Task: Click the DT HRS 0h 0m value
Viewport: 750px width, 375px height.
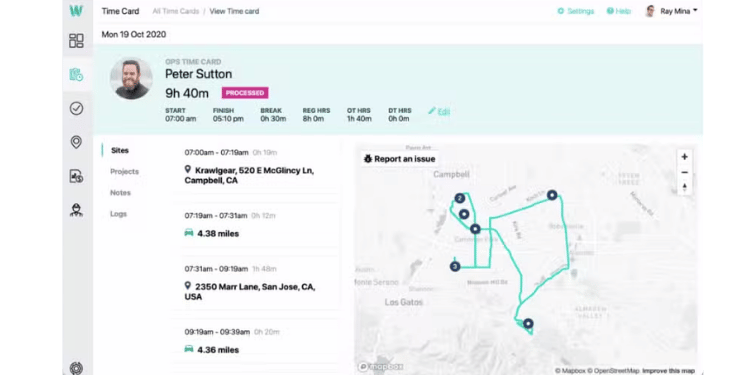Action: (x=399, y=119)
